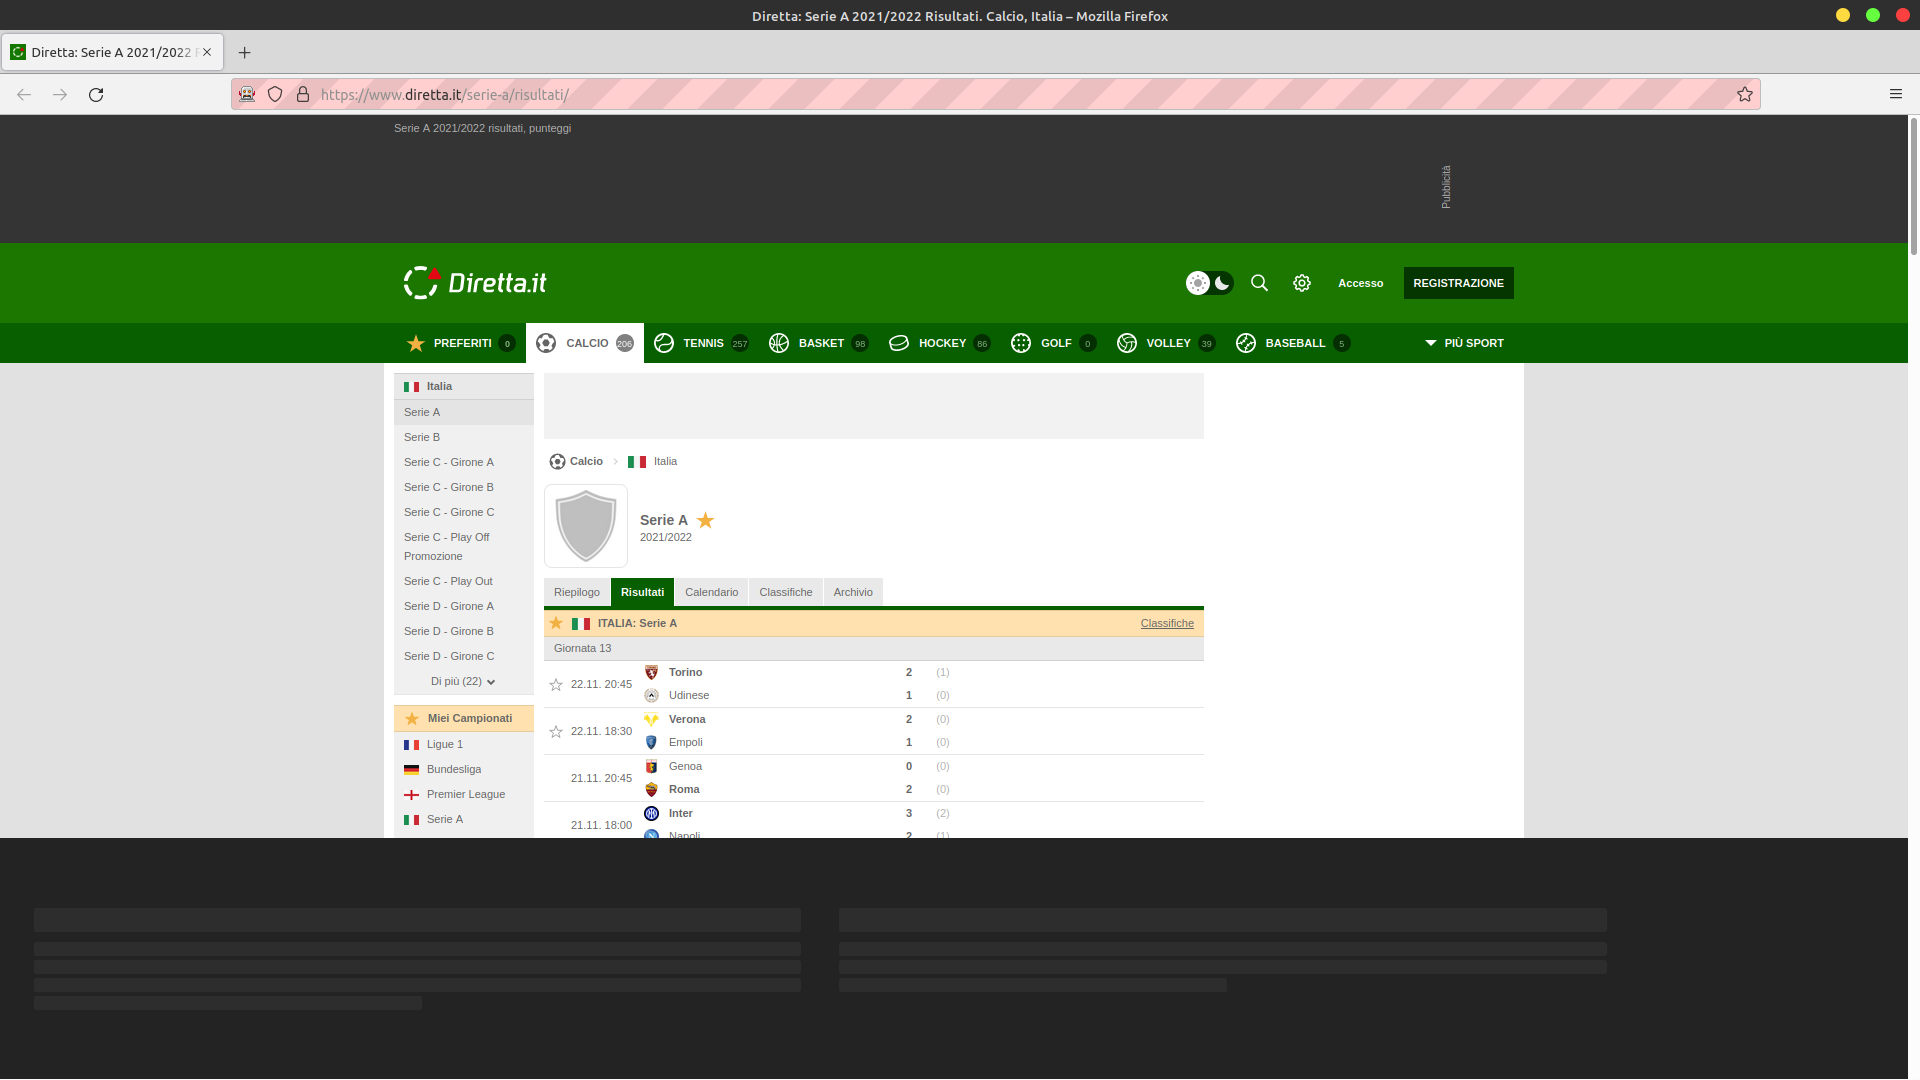This screenshot has height=1080, width=1920.
Task: Expand the Di più (22) list
Action: pos(463,681)
